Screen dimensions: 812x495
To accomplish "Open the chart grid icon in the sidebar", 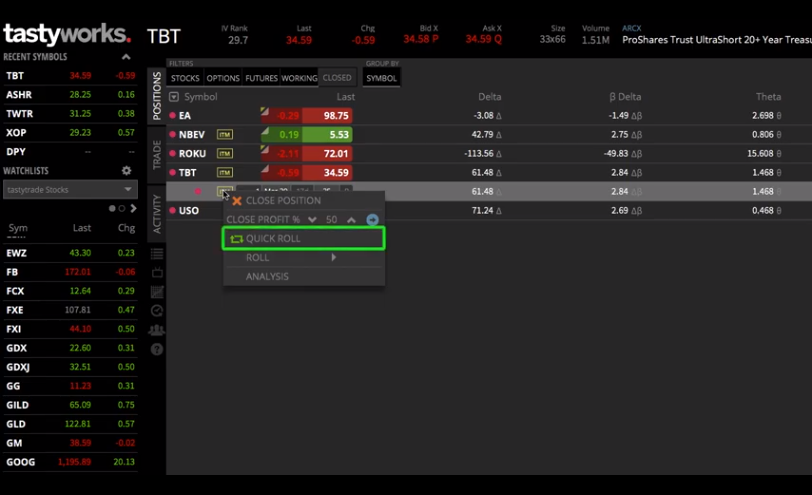I will [157, 292].
